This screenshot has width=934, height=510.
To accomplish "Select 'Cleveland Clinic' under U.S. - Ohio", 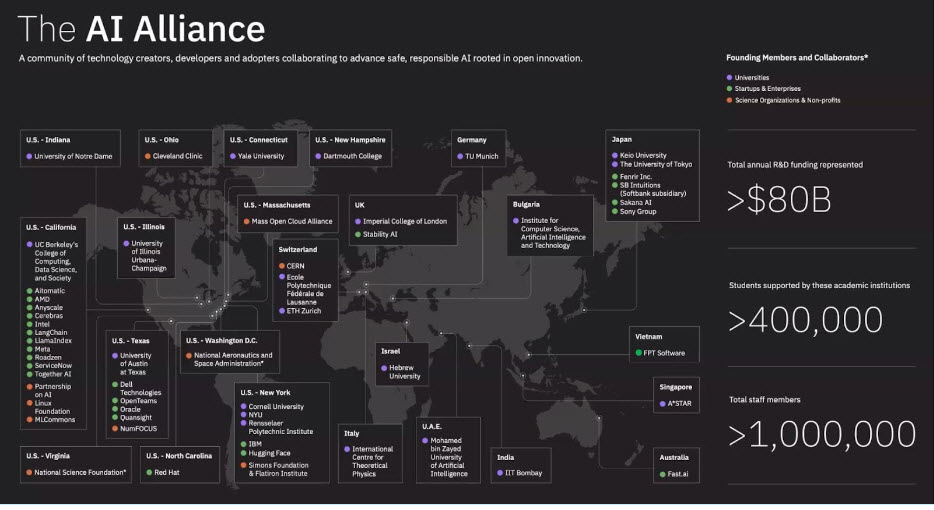I will pos(178,156).
